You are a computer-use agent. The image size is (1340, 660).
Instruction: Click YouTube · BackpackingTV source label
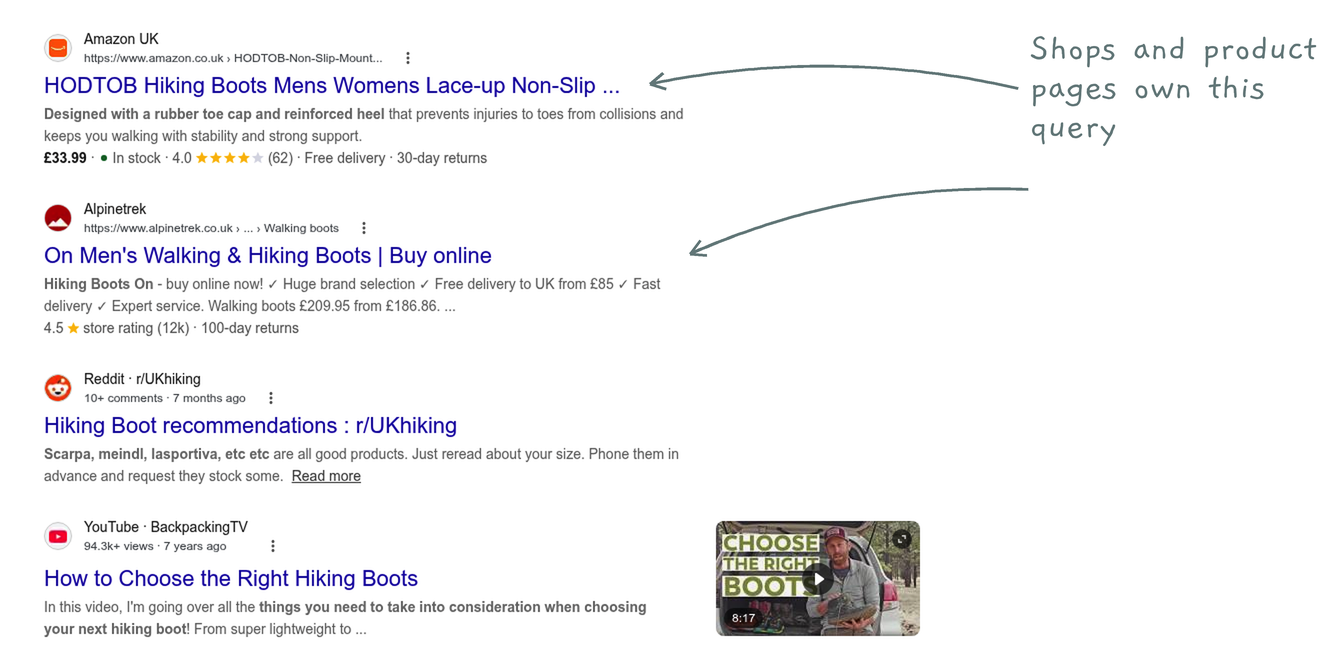tap(166, 527)
